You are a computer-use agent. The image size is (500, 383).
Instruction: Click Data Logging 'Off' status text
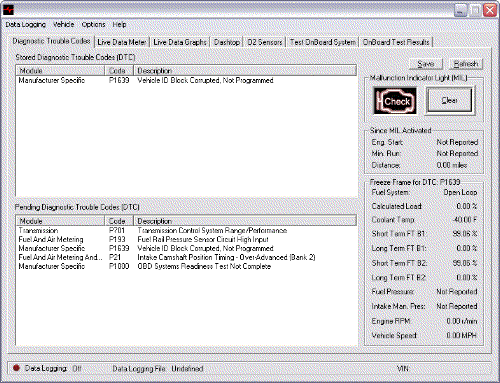tap(77, 369)
